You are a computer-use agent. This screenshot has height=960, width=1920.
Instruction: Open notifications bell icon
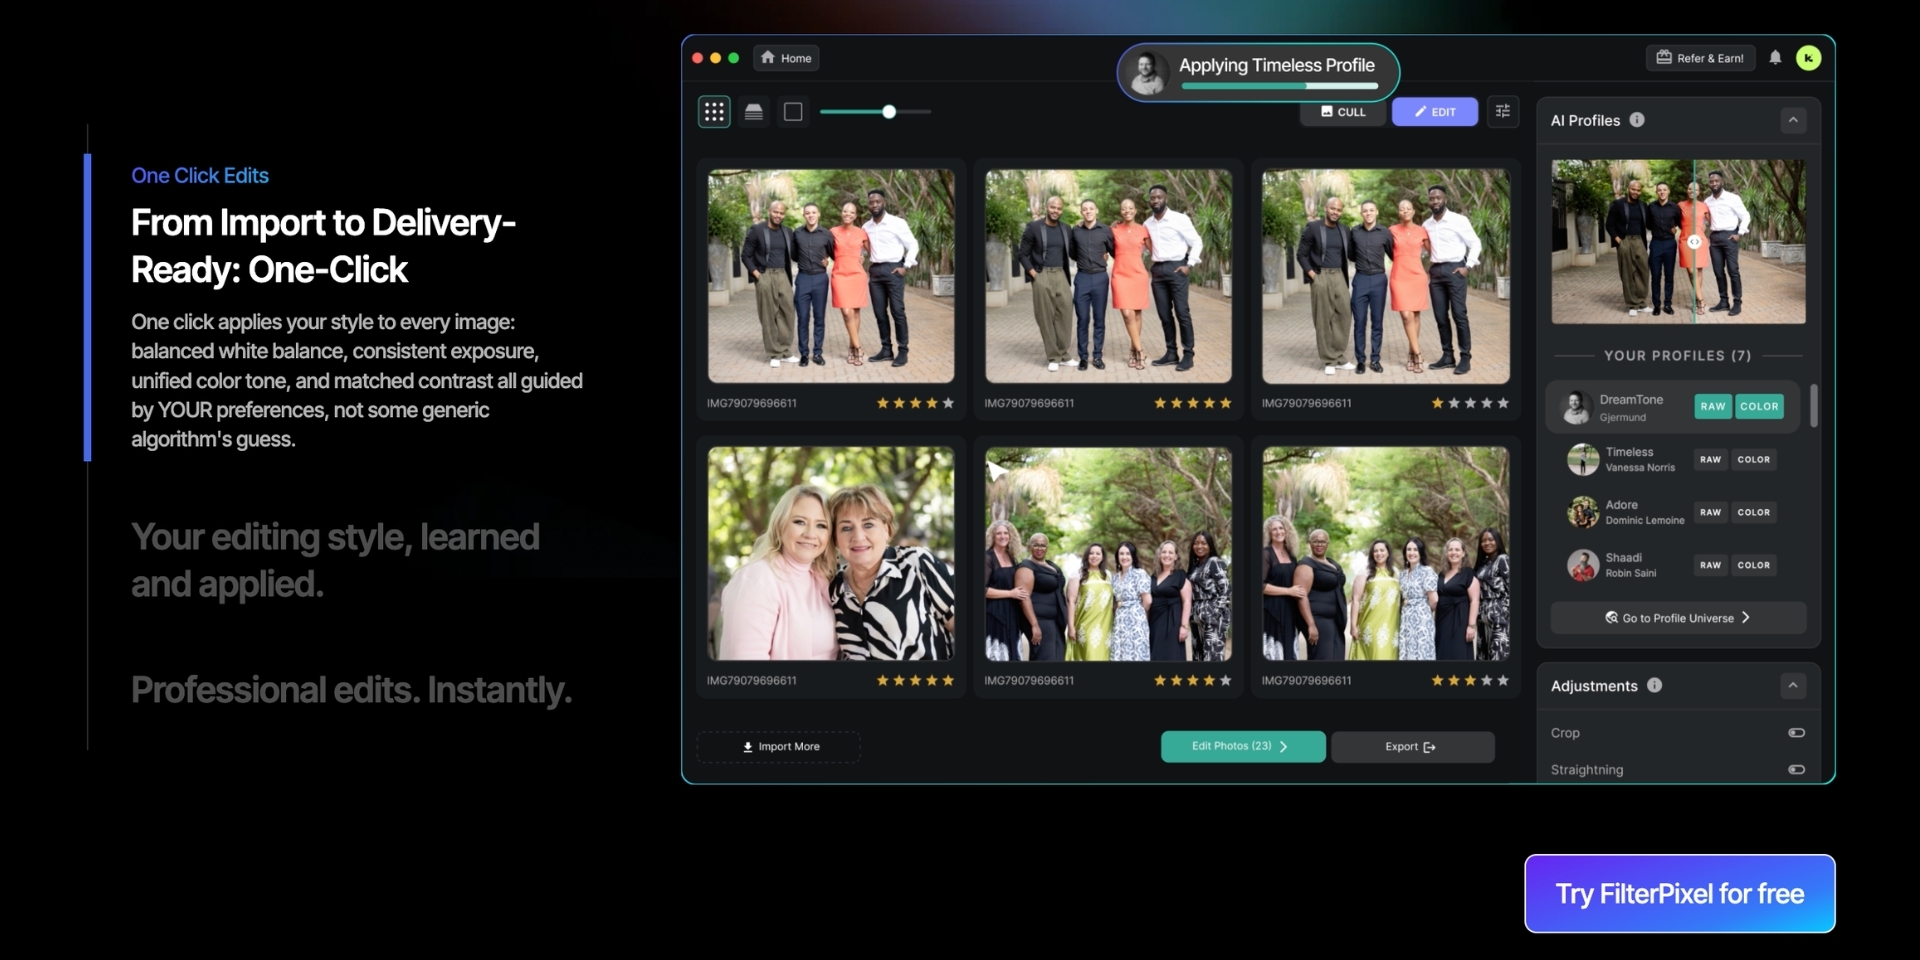(x=1775, y=58)
